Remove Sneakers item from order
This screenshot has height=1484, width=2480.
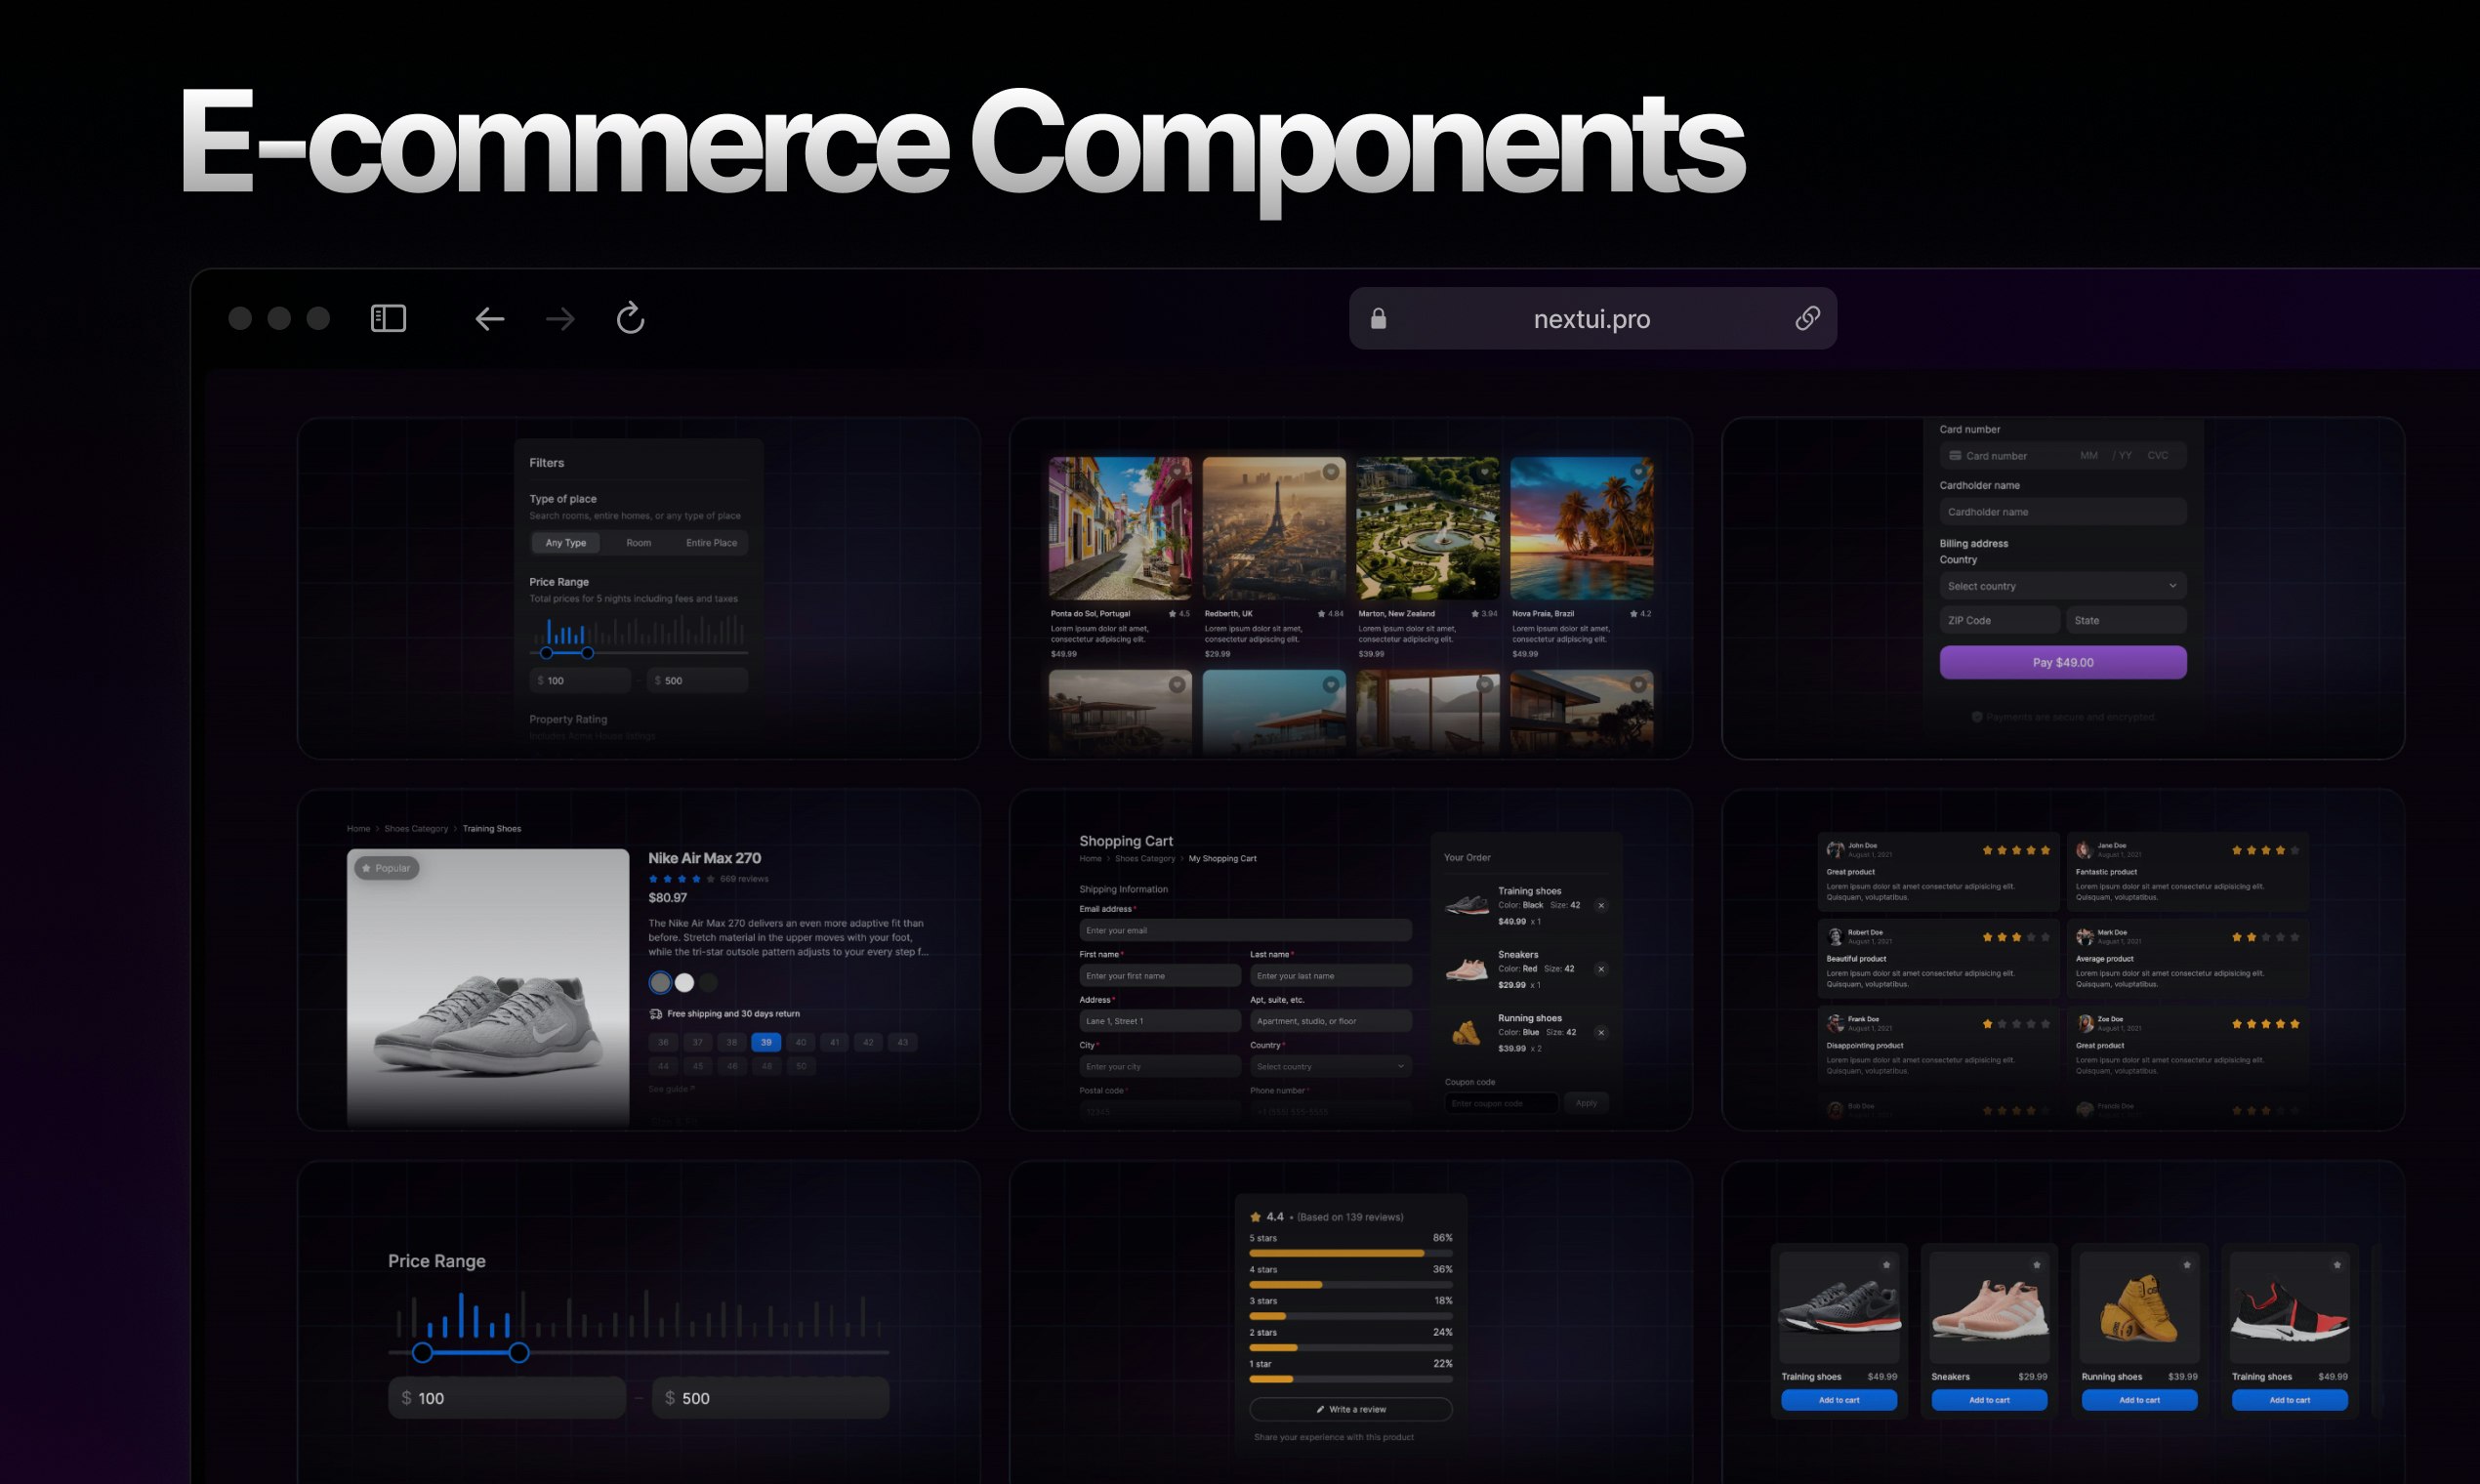[x=1601, y=969]
